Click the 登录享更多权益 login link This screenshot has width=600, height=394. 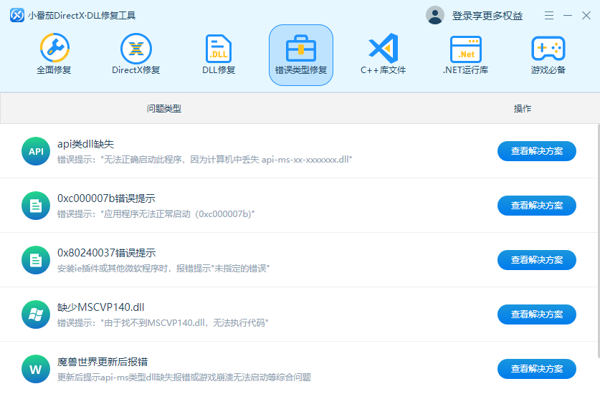click(x=487, y=16)
